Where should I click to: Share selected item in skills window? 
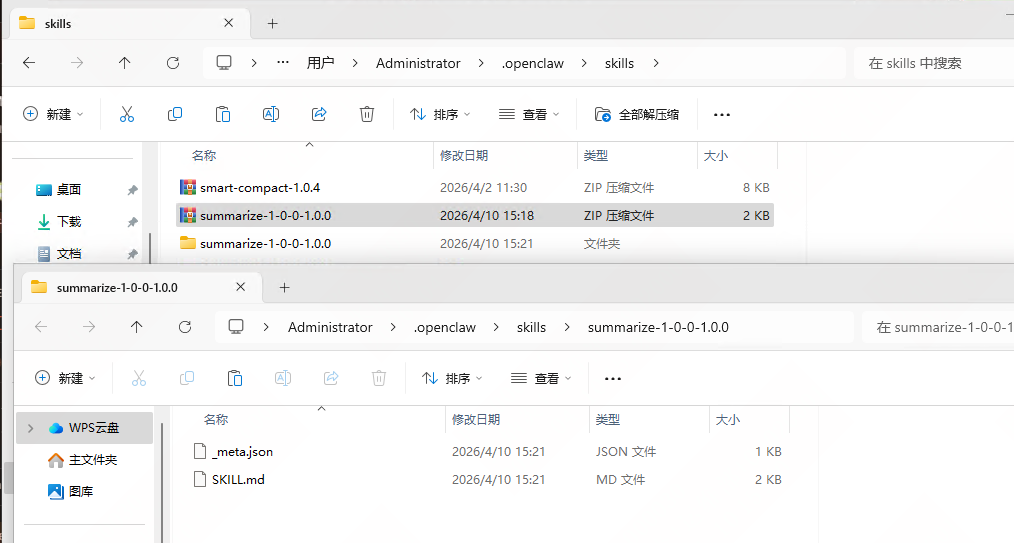(x=319, y=114)
